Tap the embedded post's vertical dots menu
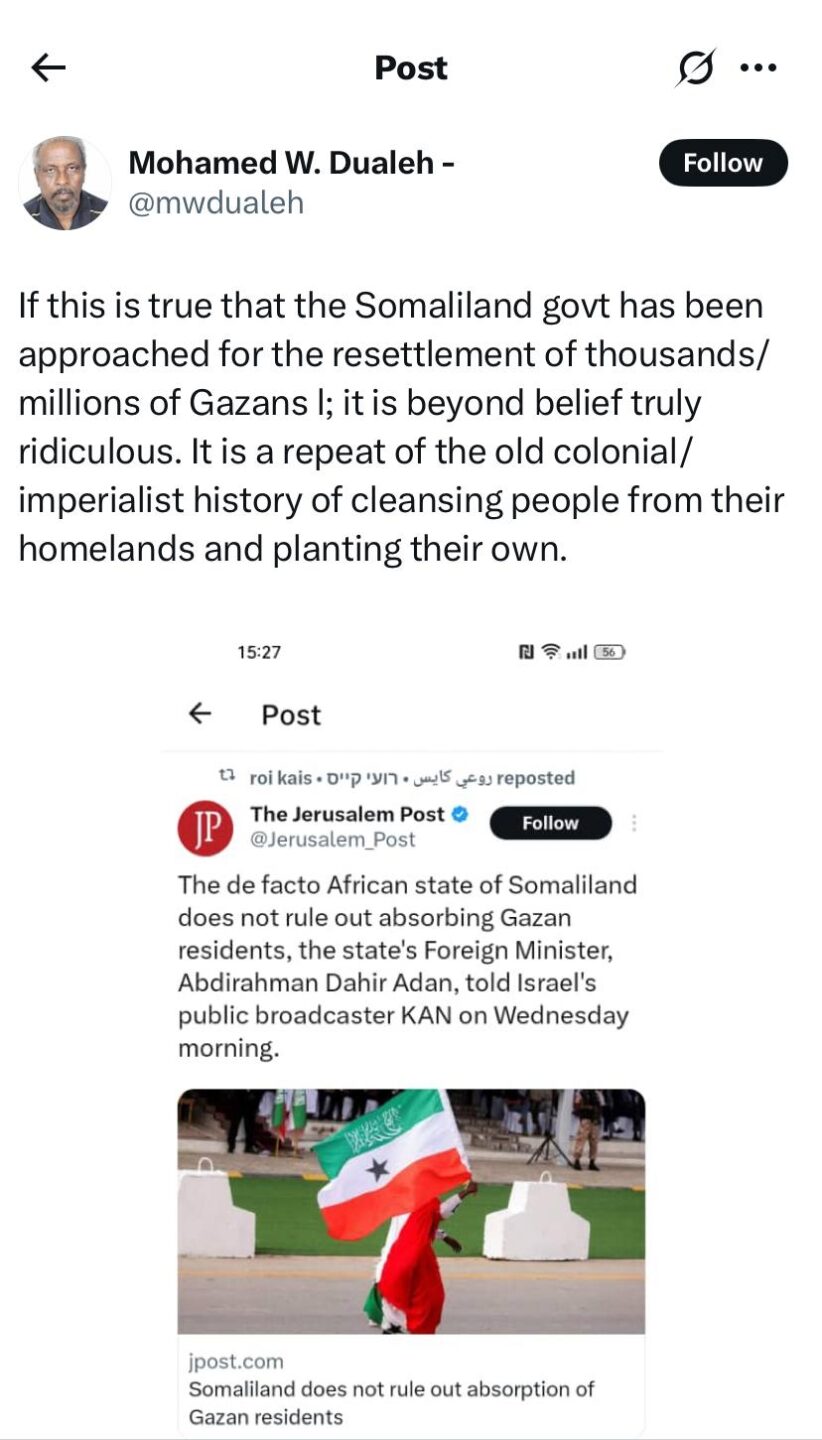This screenshot has height=1440, width=822. pyautogui.click(x=634, y=823)
